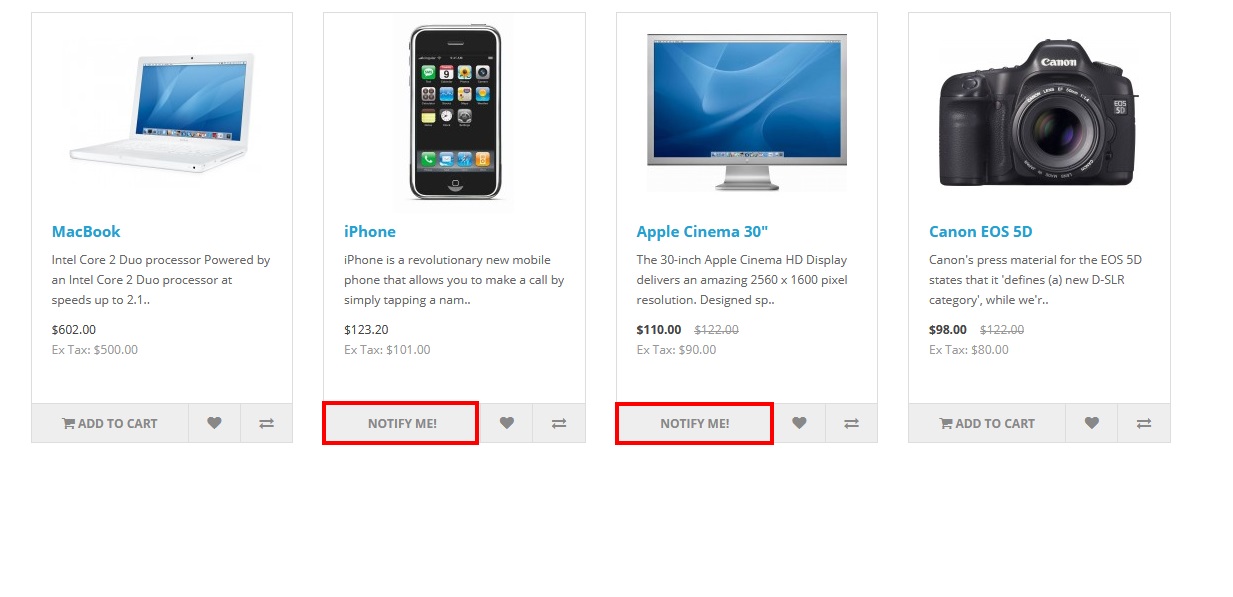Click Notify Me for iPhone
Viewport: 1233px width, 597px height.
[401, 423]
